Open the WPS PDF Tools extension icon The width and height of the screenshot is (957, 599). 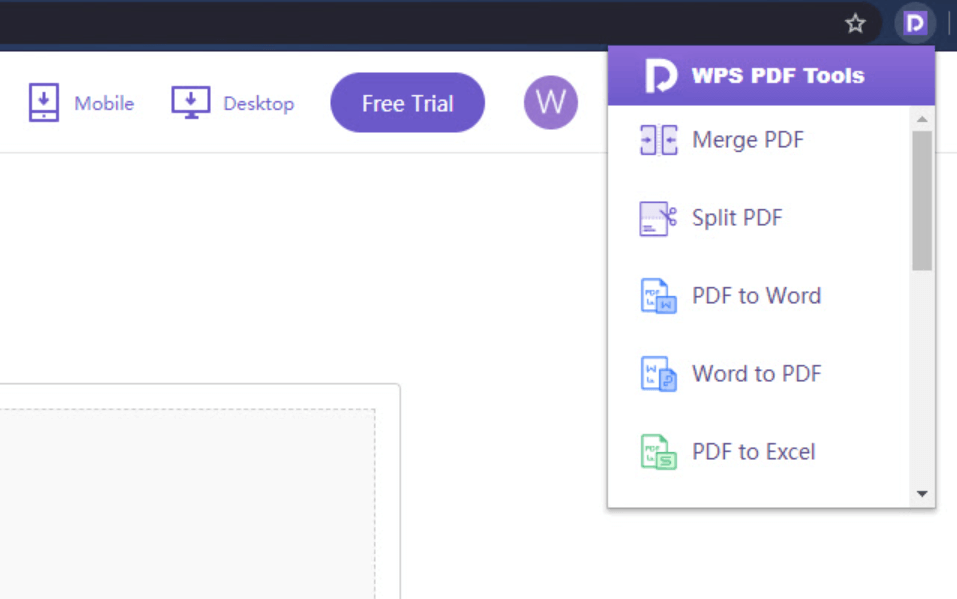914,23
